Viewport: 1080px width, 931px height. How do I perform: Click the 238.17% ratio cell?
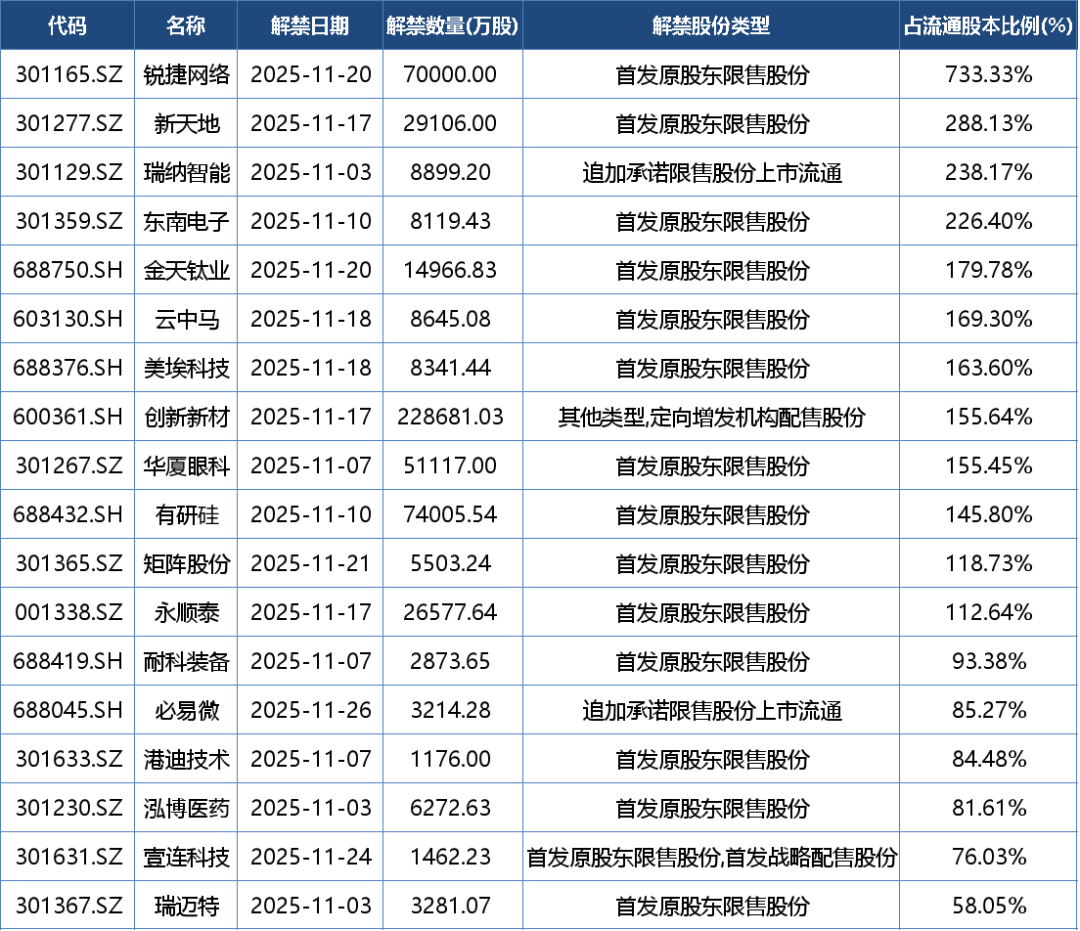pos(988,172)
